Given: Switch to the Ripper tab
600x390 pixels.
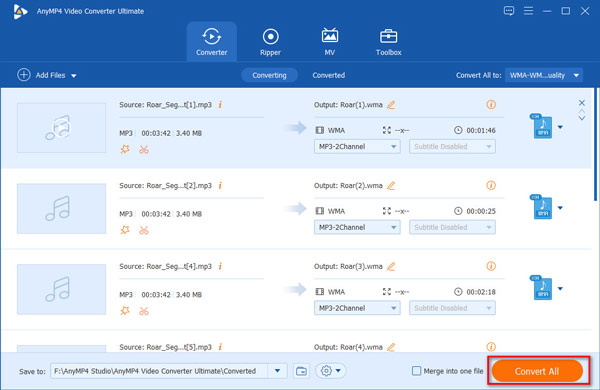Looking at the screenshot, I should (270, 41).
